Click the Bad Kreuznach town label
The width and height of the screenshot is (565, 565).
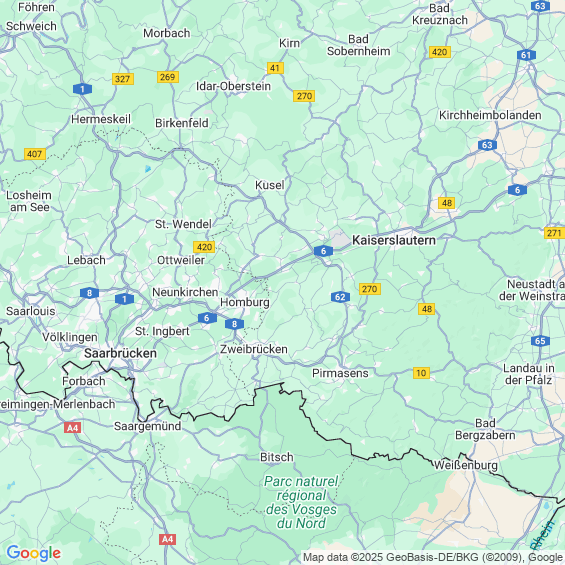(x=440, y=14)
